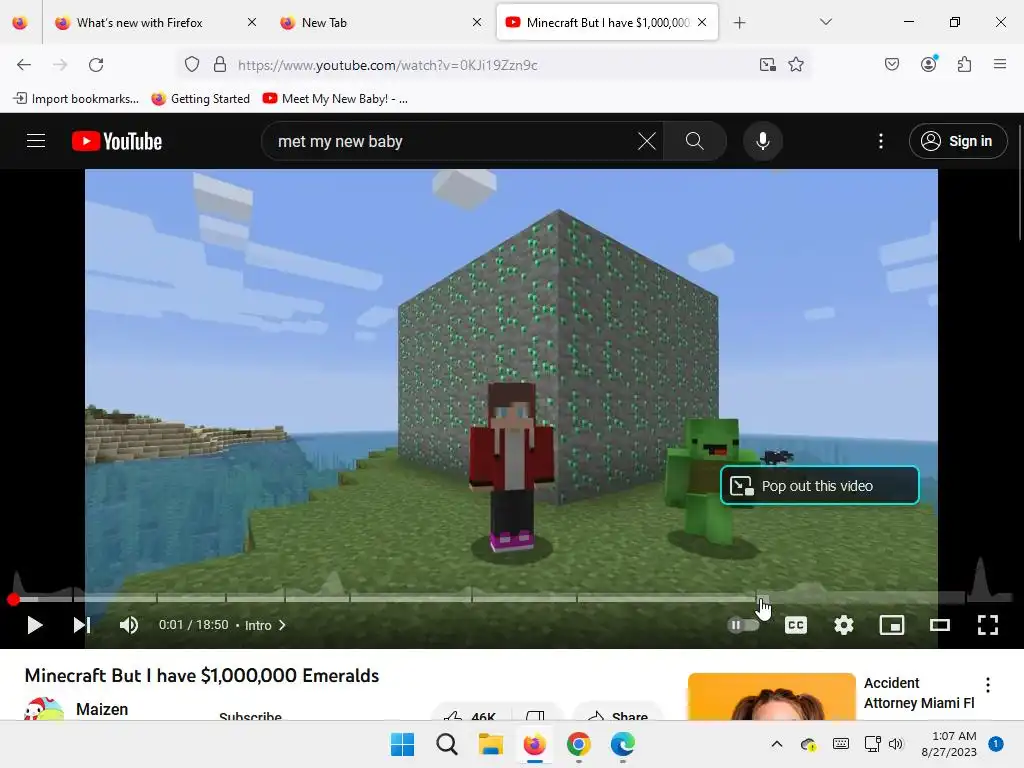1024x768 pixels.
Task: Bookmark this page with star
Action: (795, 65)
